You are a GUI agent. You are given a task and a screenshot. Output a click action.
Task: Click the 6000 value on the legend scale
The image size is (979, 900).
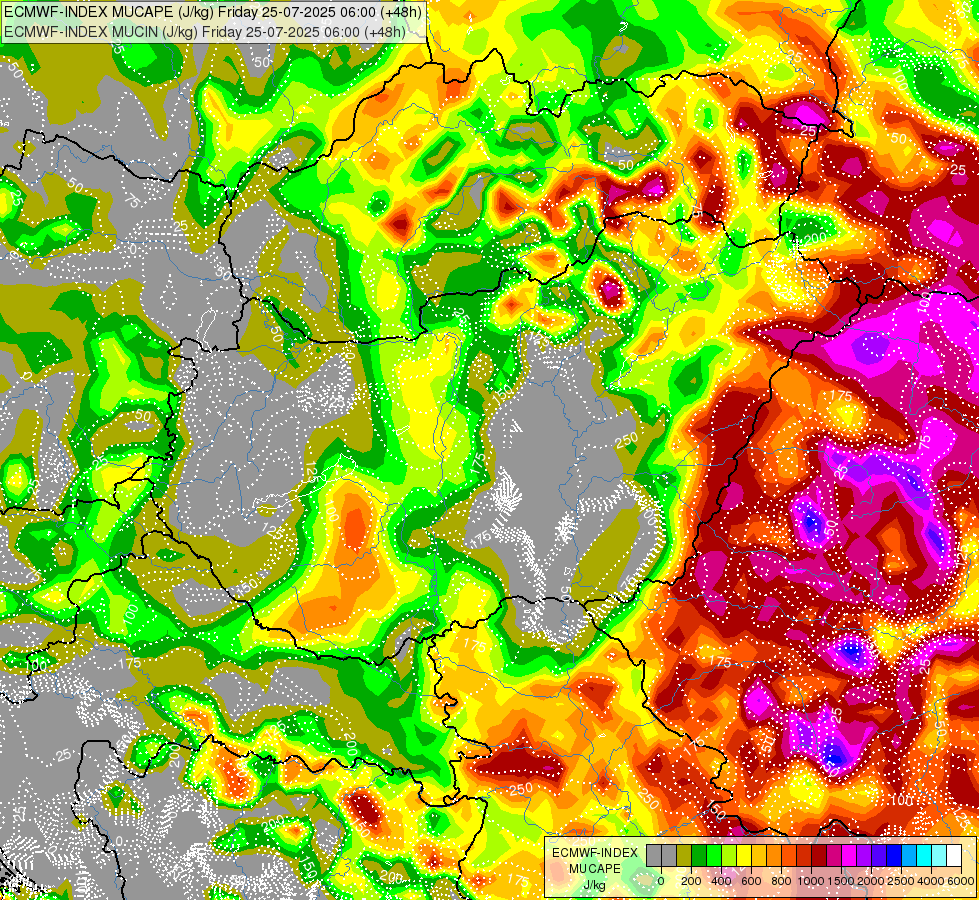961,881
